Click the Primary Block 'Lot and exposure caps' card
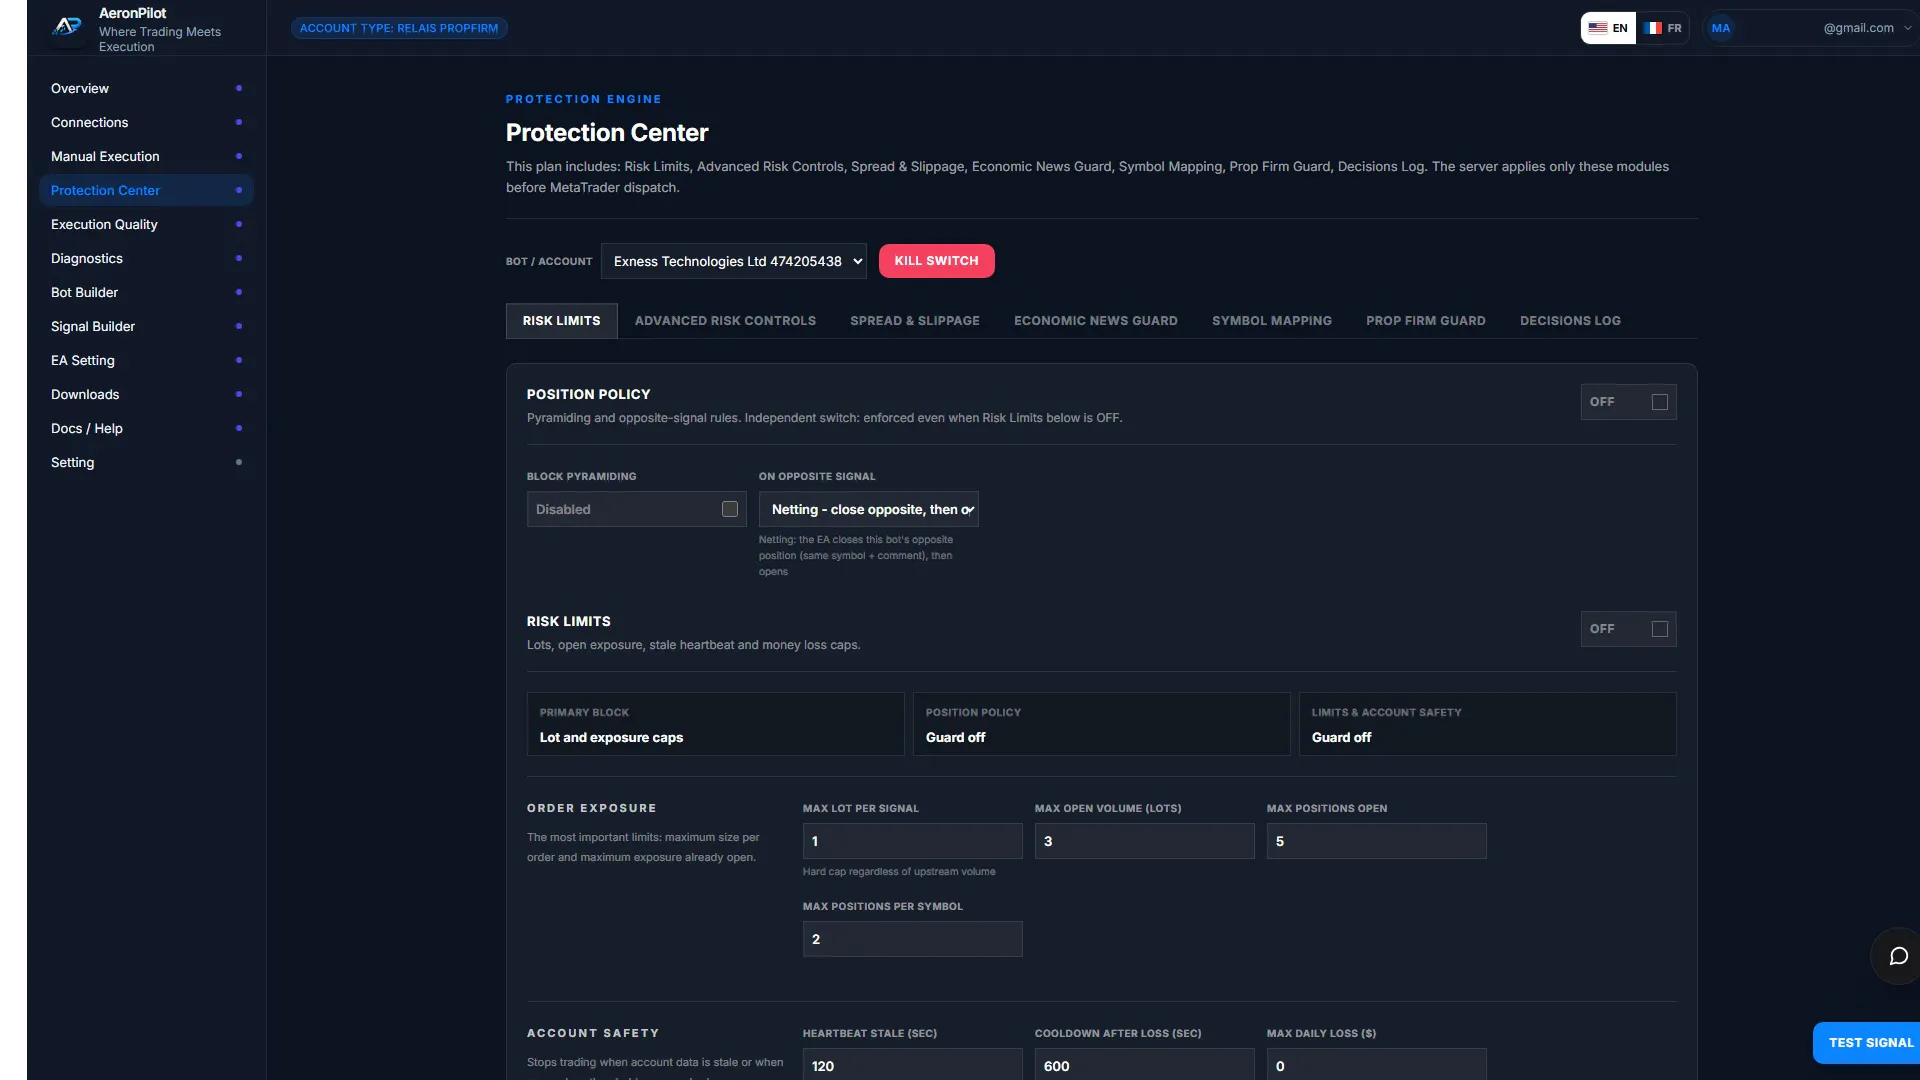This screenshot has width=1920, height=1080. 715,724
